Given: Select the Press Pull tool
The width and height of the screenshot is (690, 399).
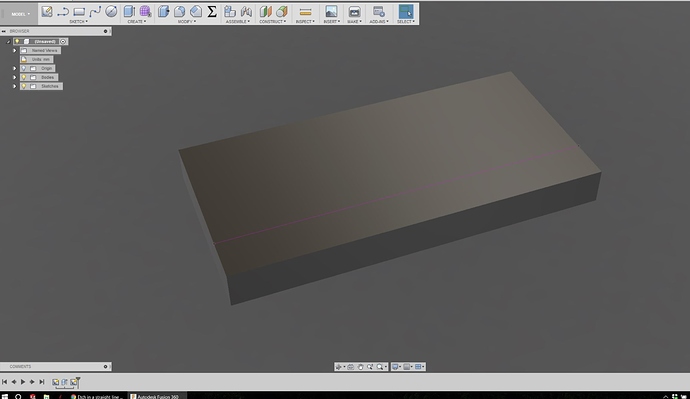Looking at the screenshot, I should (x=163, y=11).
